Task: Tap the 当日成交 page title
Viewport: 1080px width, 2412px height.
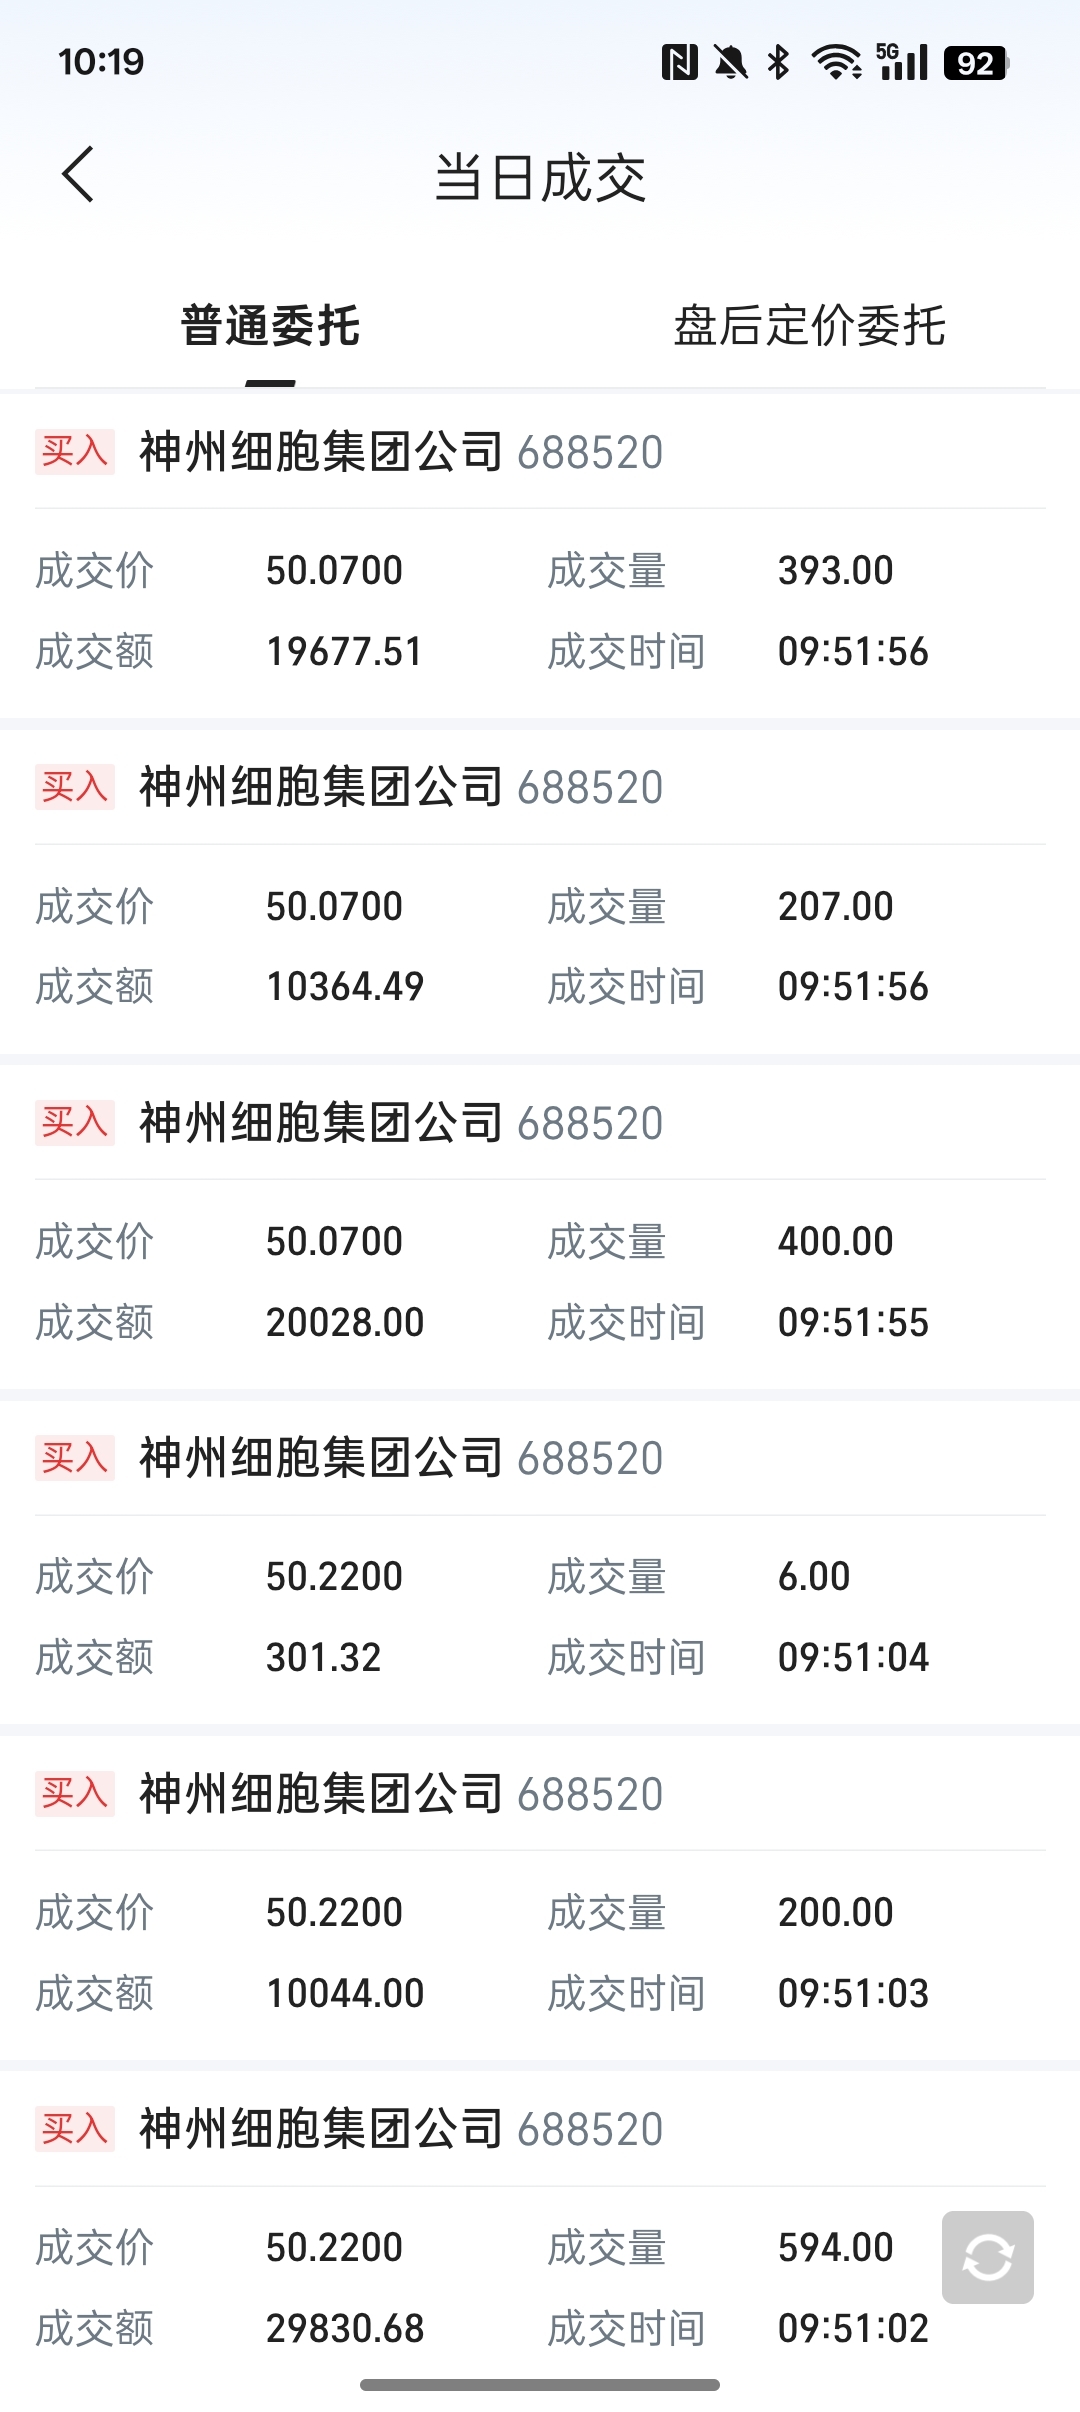Action: [x=540, y=178]
